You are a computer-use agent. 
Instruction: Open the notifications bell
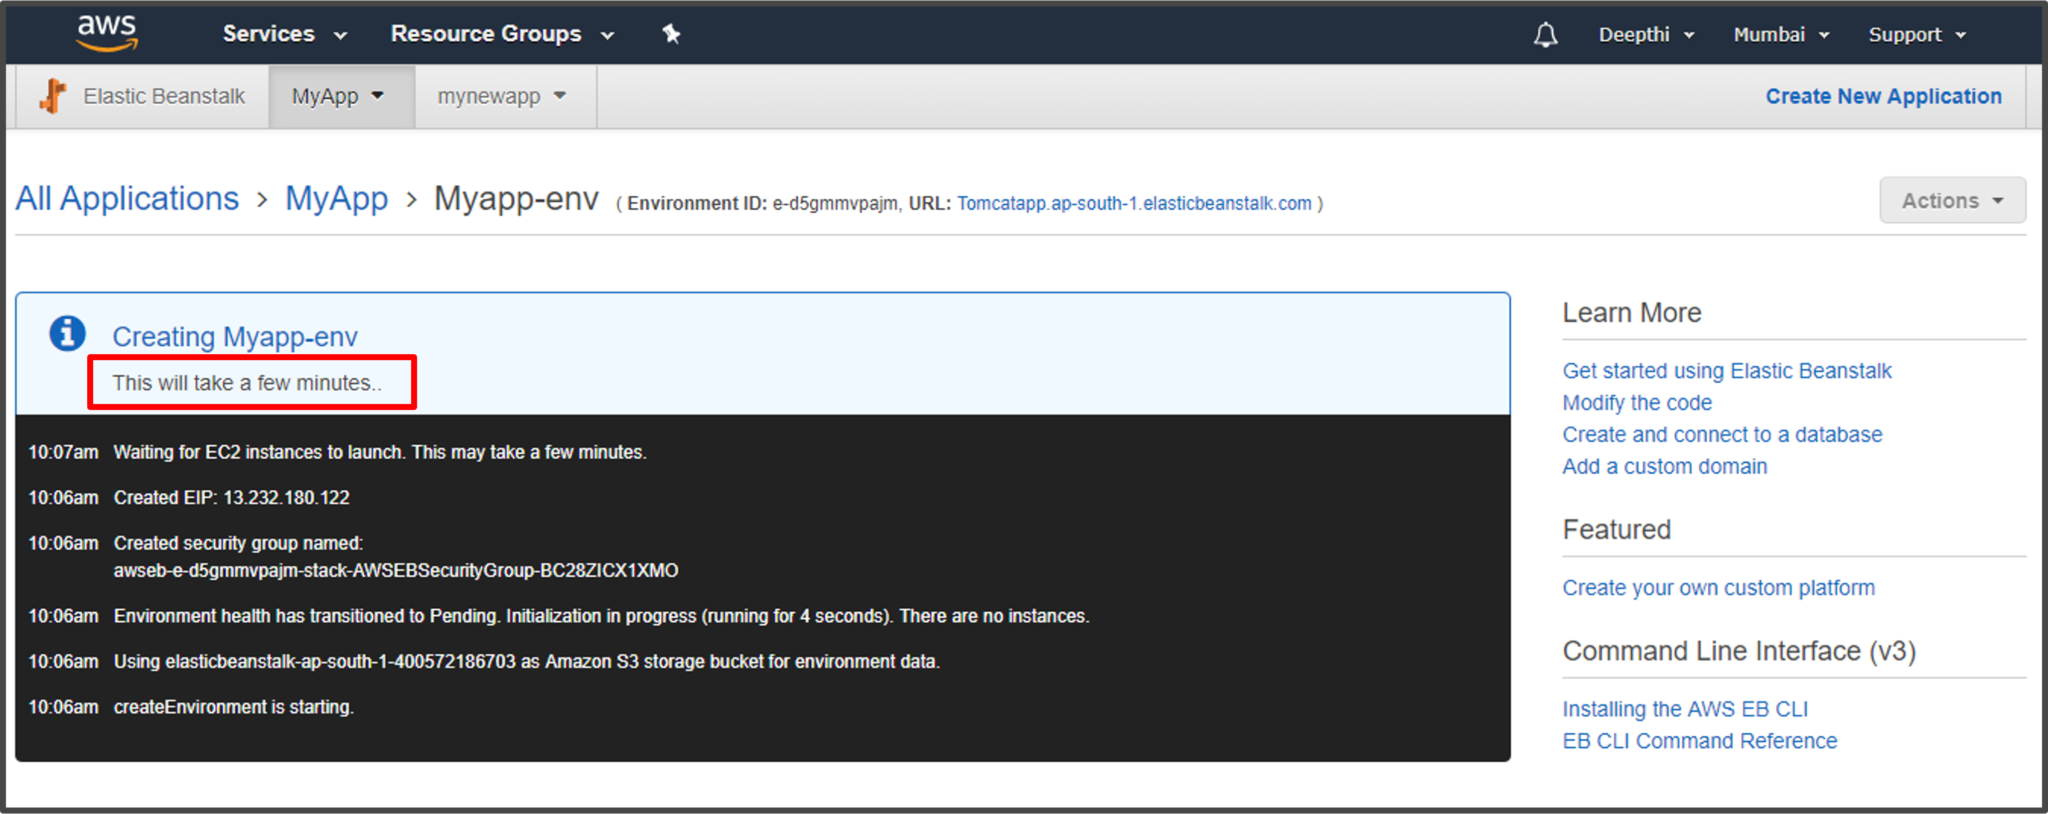pyautogui.click(x=1546, y=35)
